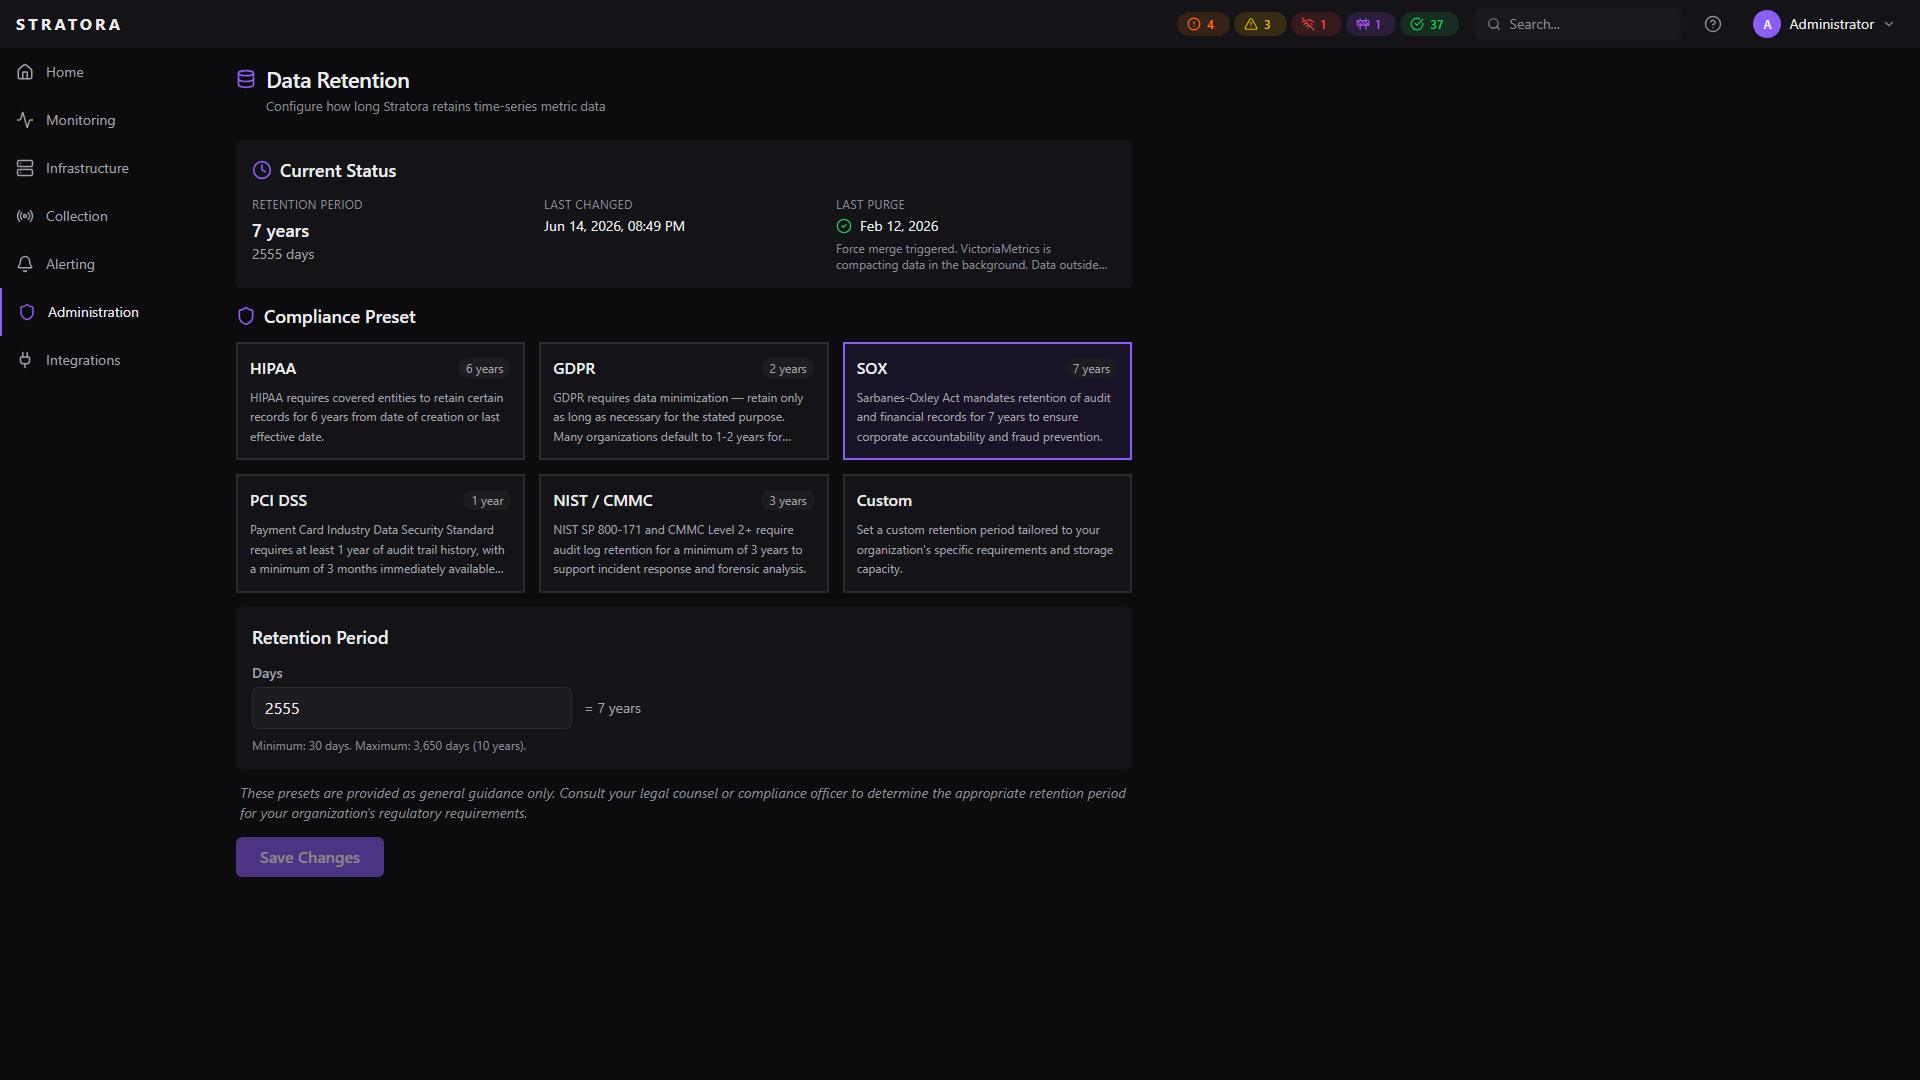The width and height of the screenshot is (1920, 1080).
Task: Click the '= 7 years' conversion text
Action: point(613,708)
